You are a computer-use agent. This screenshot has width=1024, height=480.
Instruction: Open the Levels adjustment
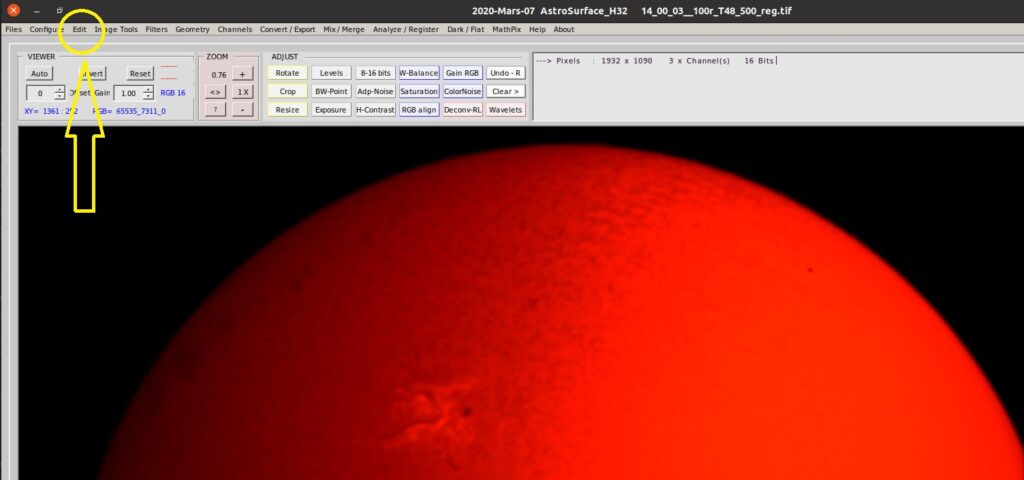pos(331,73)
